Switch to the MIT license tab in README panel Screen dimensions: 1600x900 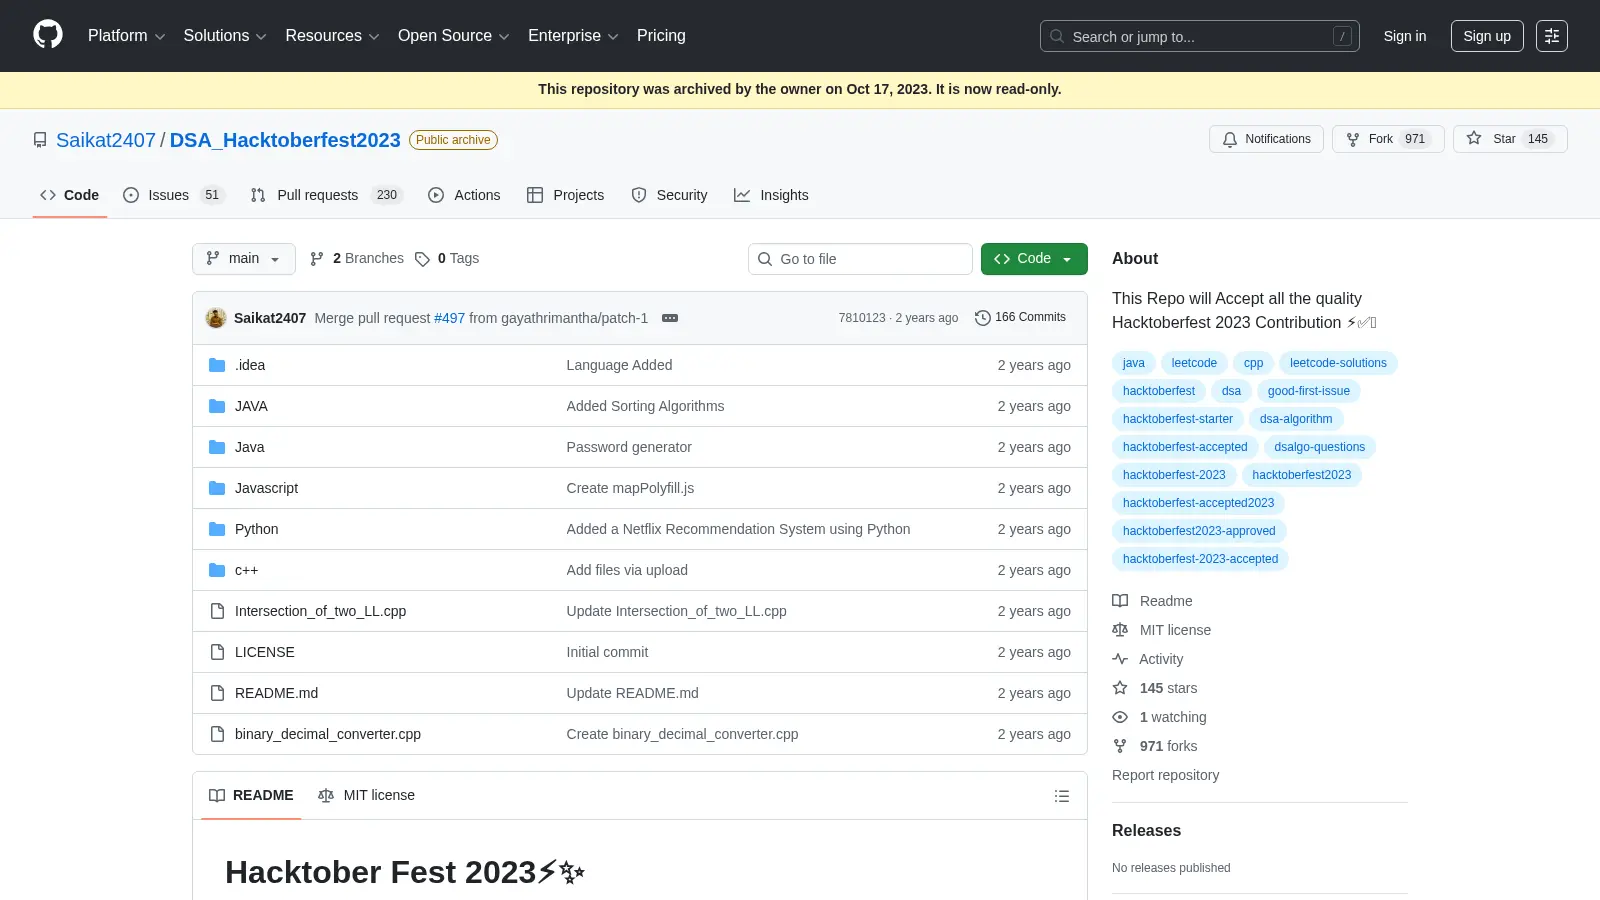(366, 795)
